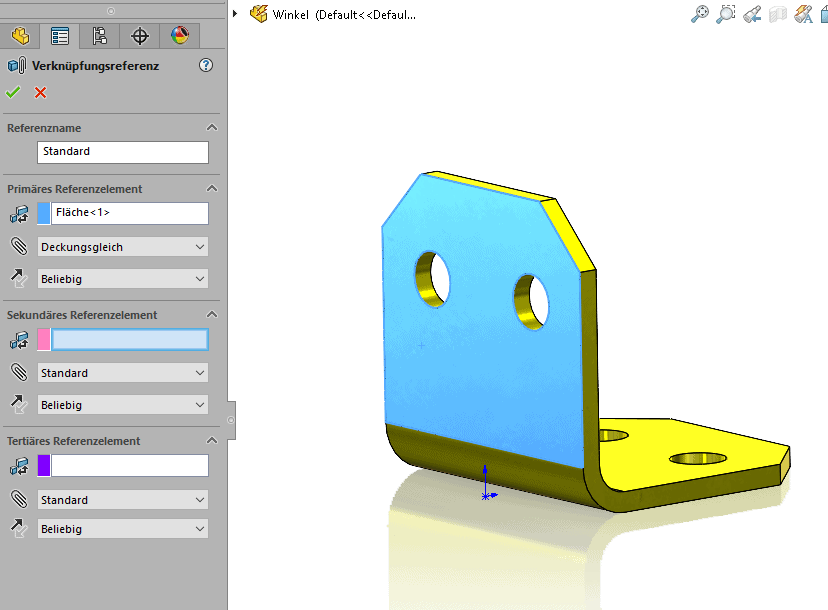Click the tertiary mate type paperclip icon

[19, 499]
